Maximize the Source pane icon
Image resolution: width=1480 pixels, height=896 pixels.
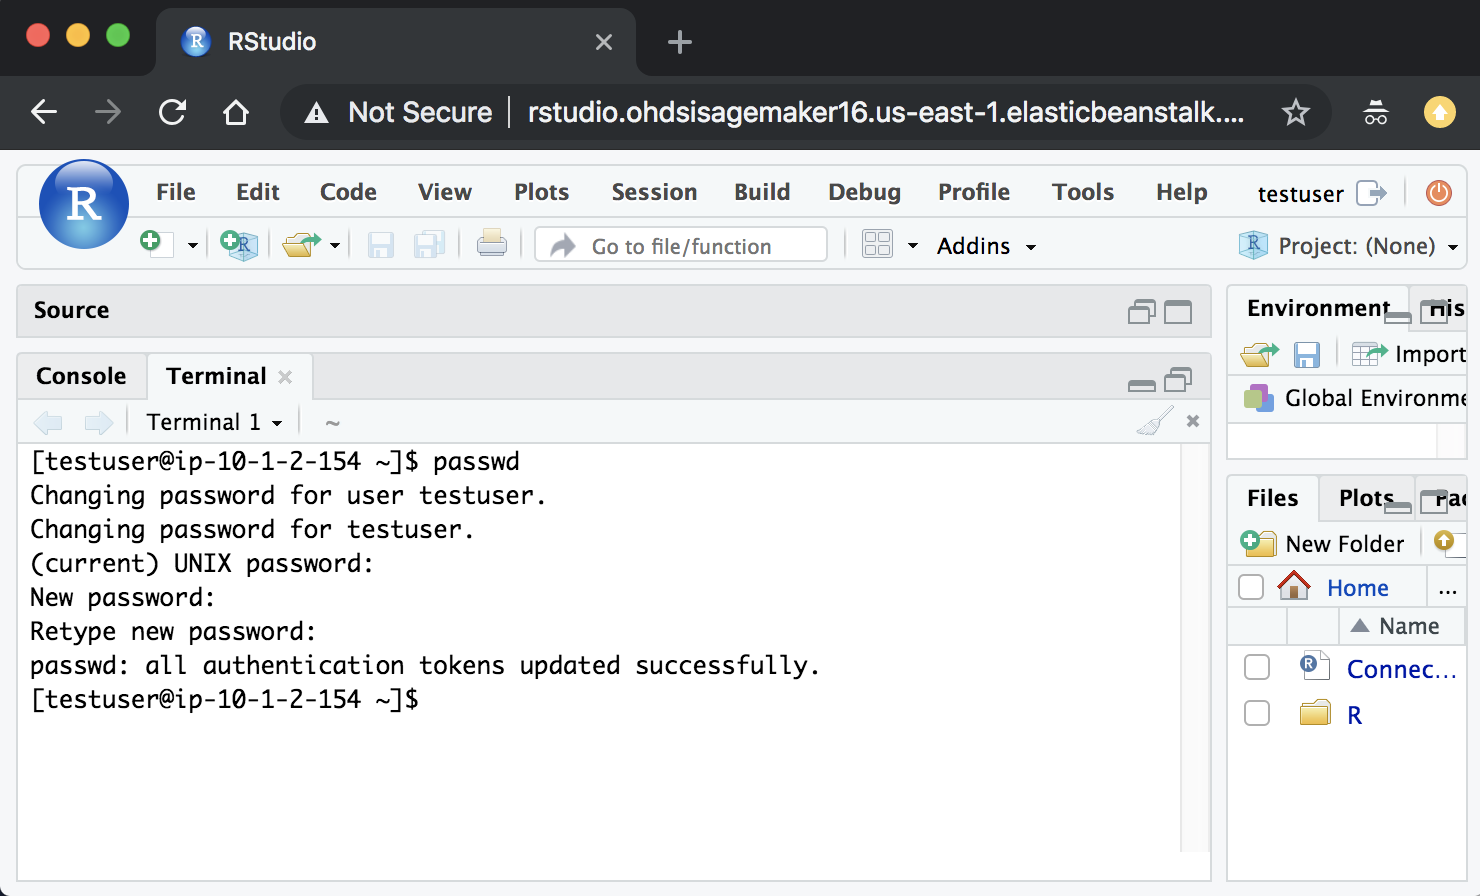tap(1178, 312)
